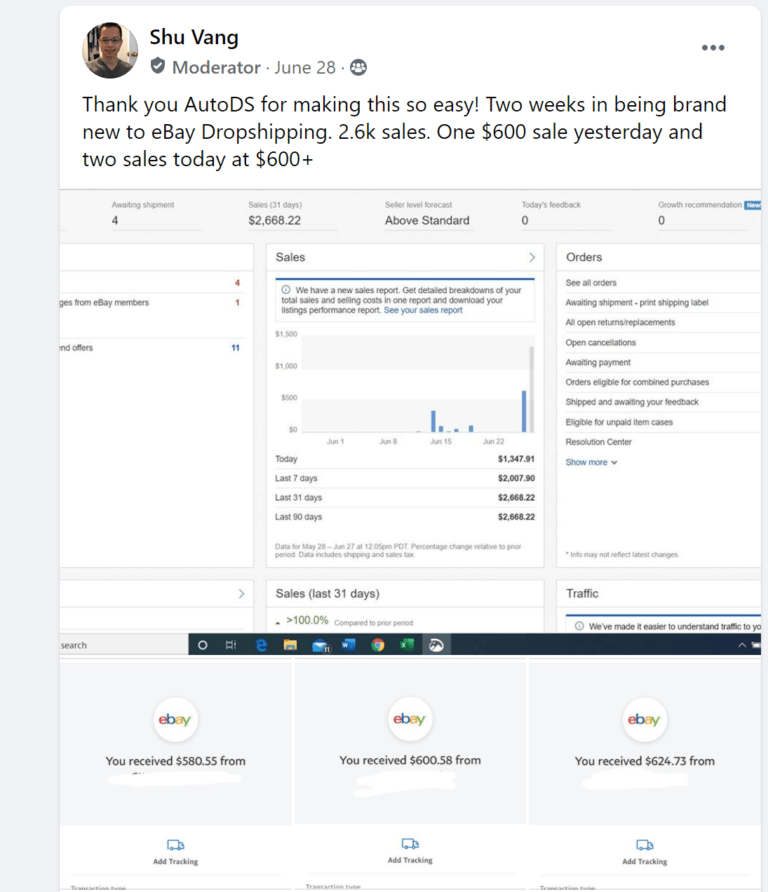Click the Cortana circle taskbar icon

pyautogui.click(x=203, y=645)
